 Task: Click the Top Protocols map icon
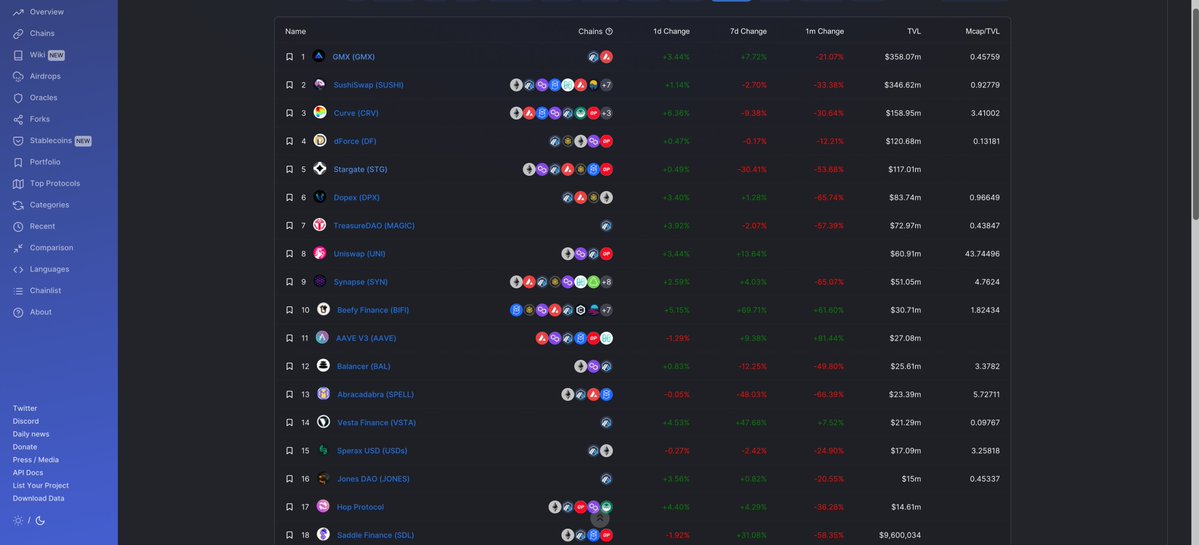click(19, 184)
